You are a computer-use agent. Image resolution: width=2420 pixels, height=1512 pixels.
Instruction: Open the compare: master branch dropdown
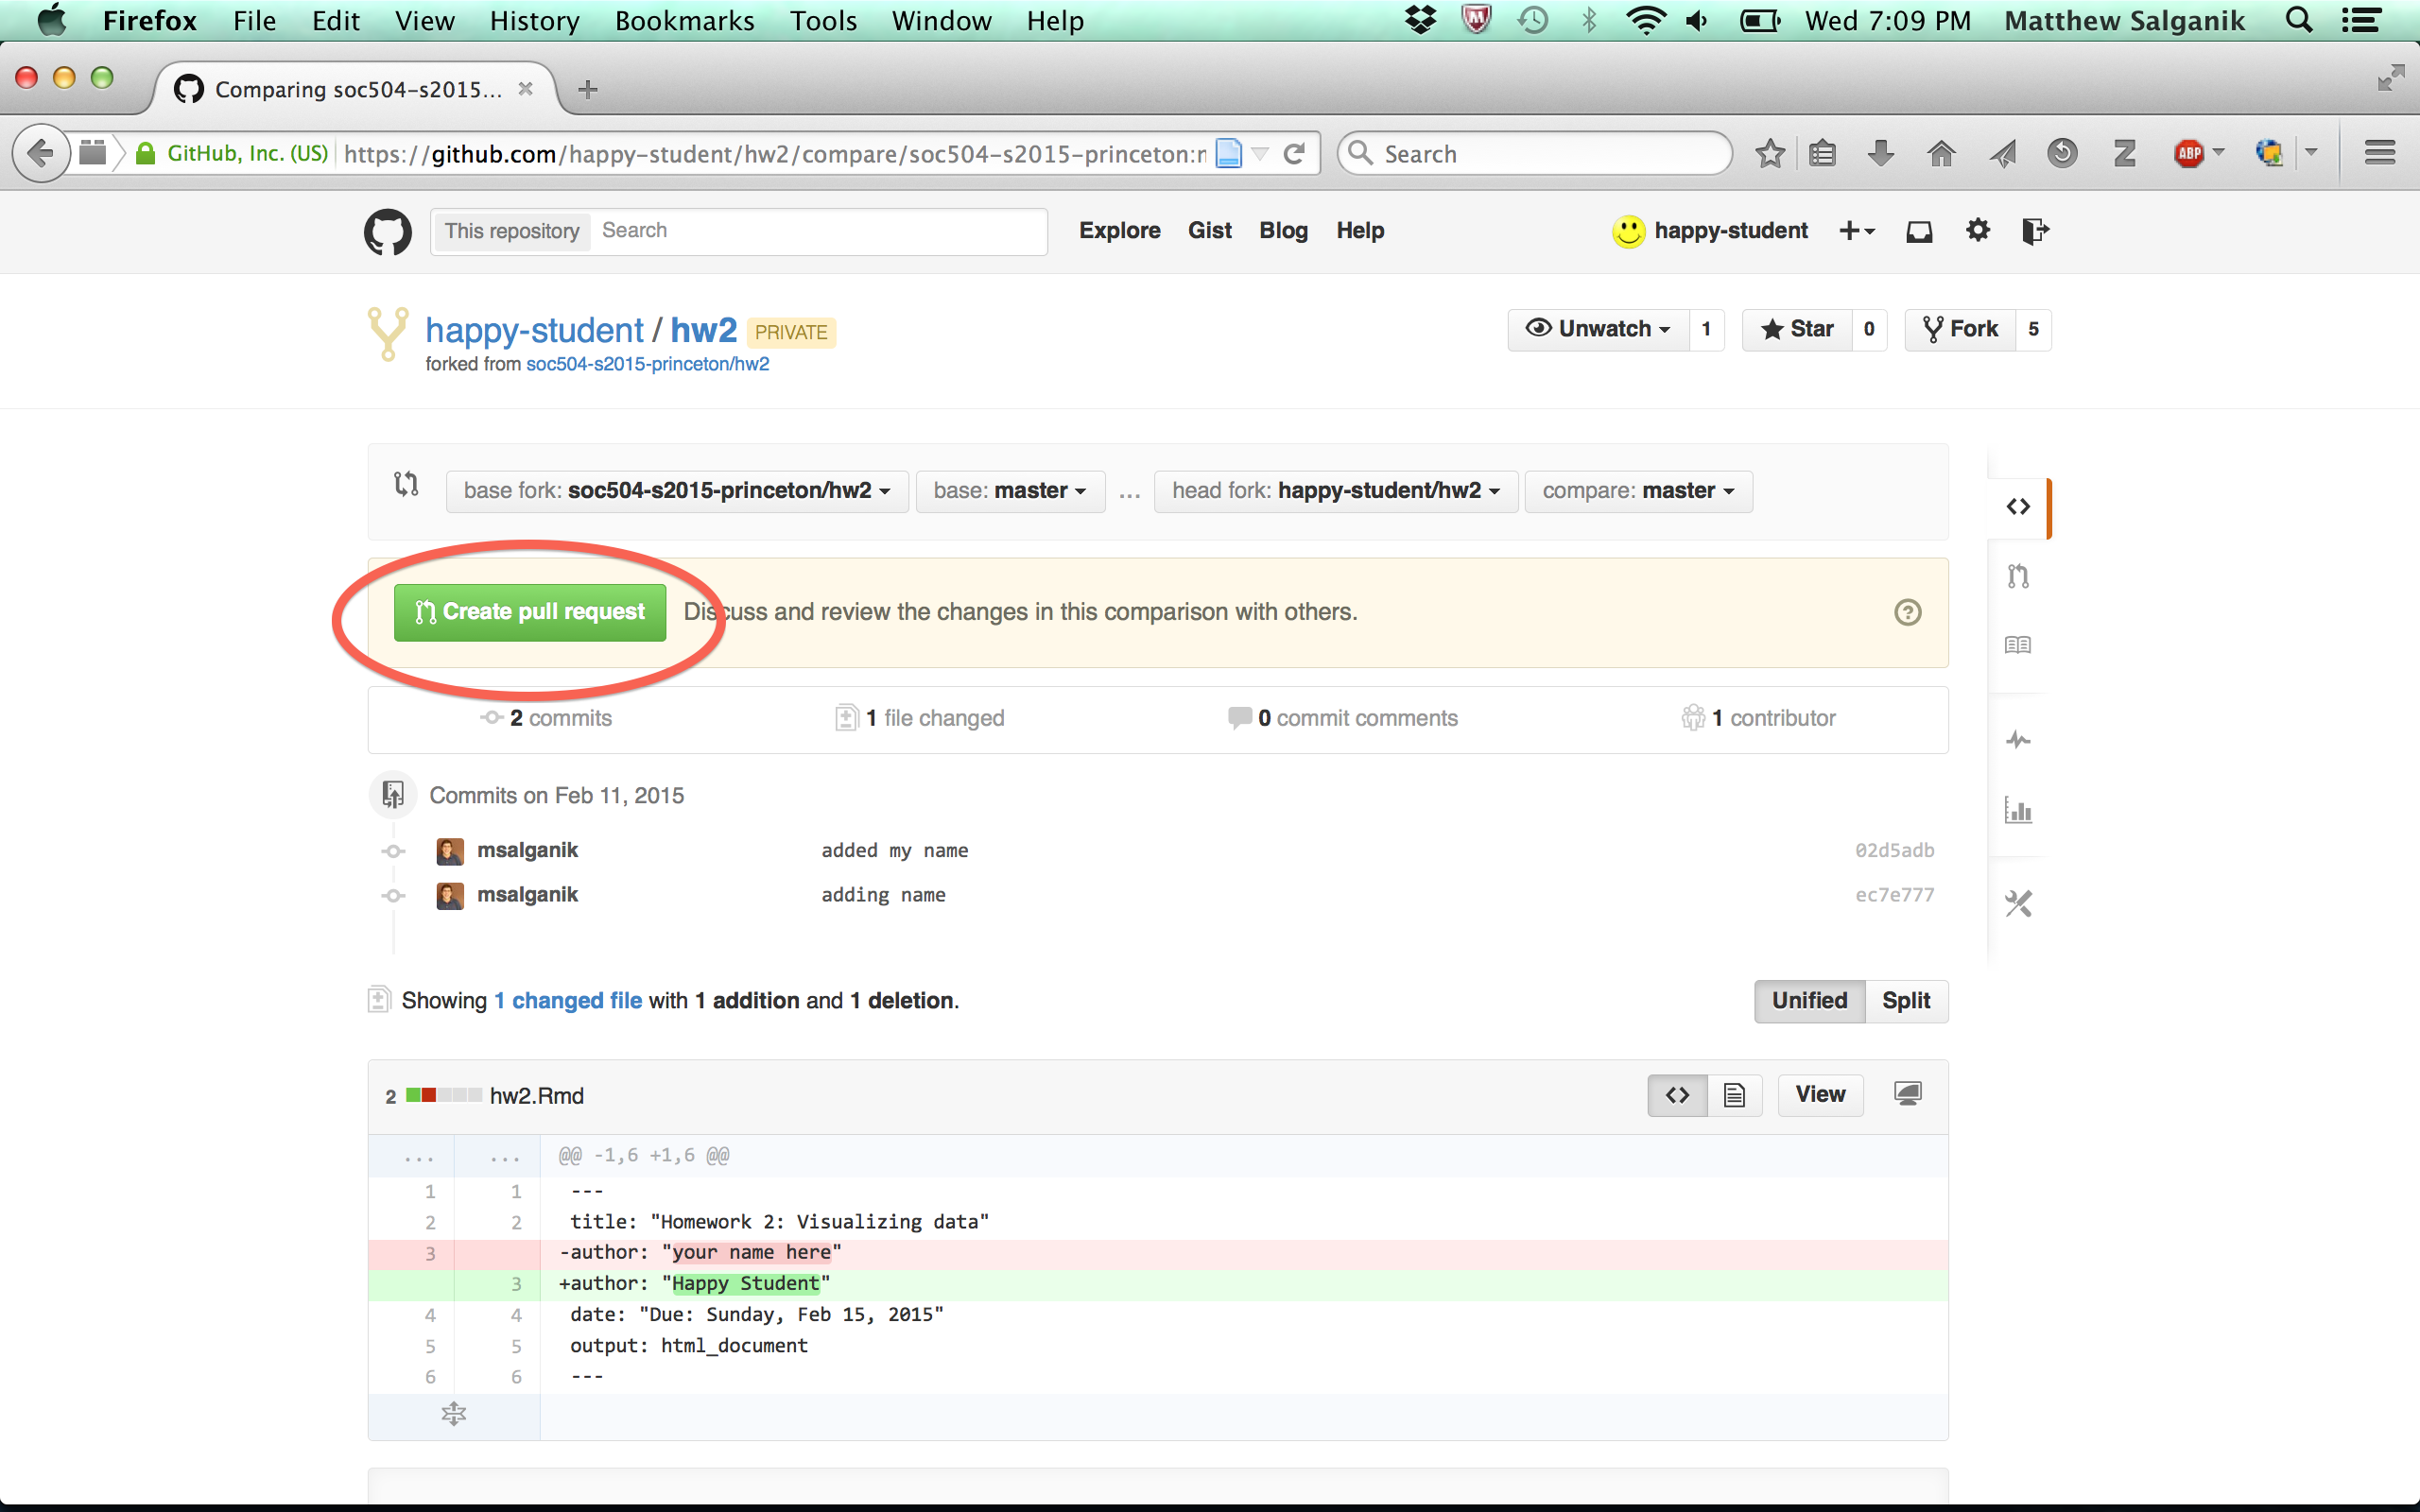point(1637,491)
